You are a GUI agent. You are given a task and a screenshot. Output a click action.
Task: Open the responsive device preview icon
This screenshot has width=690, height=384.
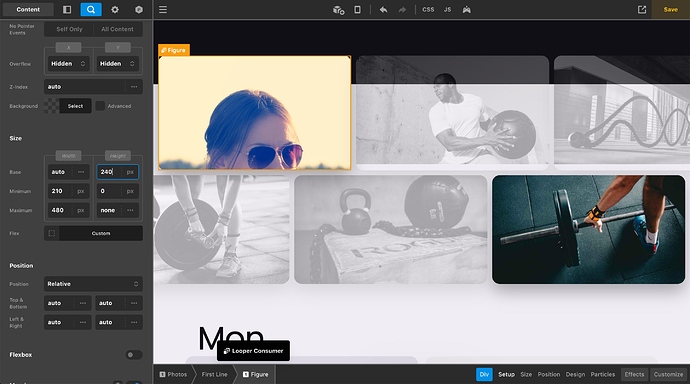point(357,9)
